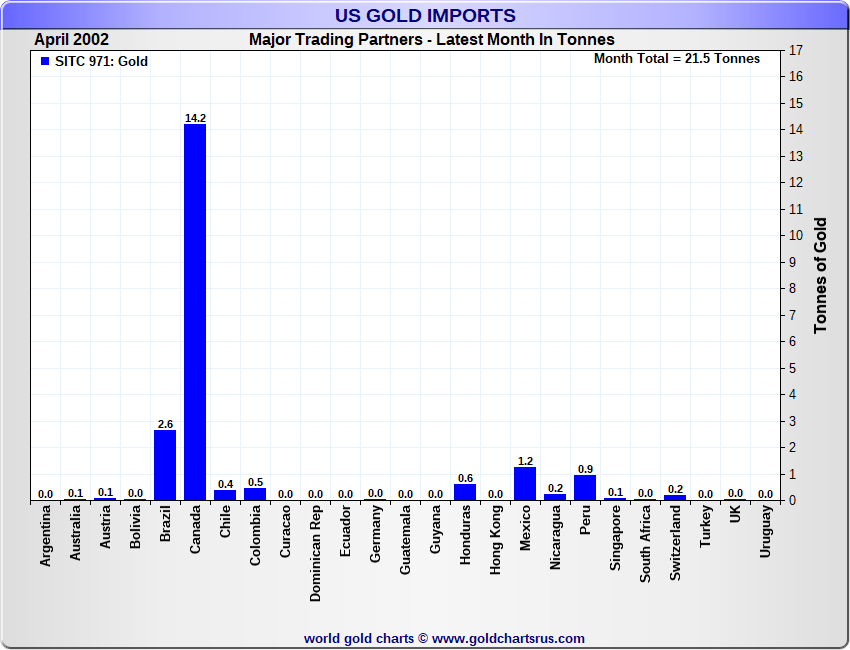Click the blue SITC 971 legend swatch
850x650 pixels.
45,62
